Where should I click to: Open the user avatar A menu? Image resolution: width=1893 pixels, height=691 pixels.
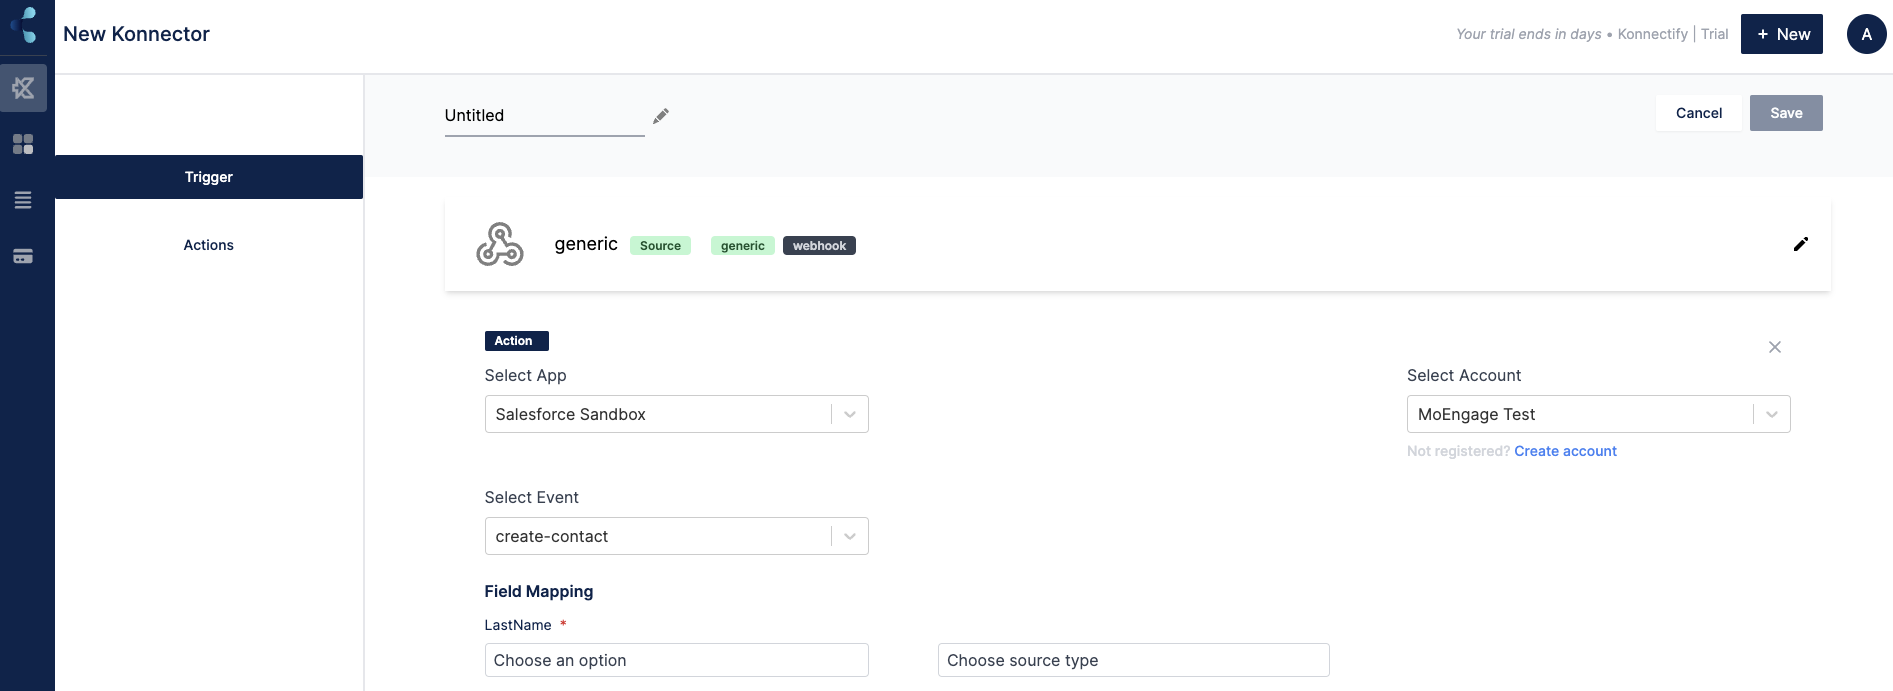tap(1866, 34)
